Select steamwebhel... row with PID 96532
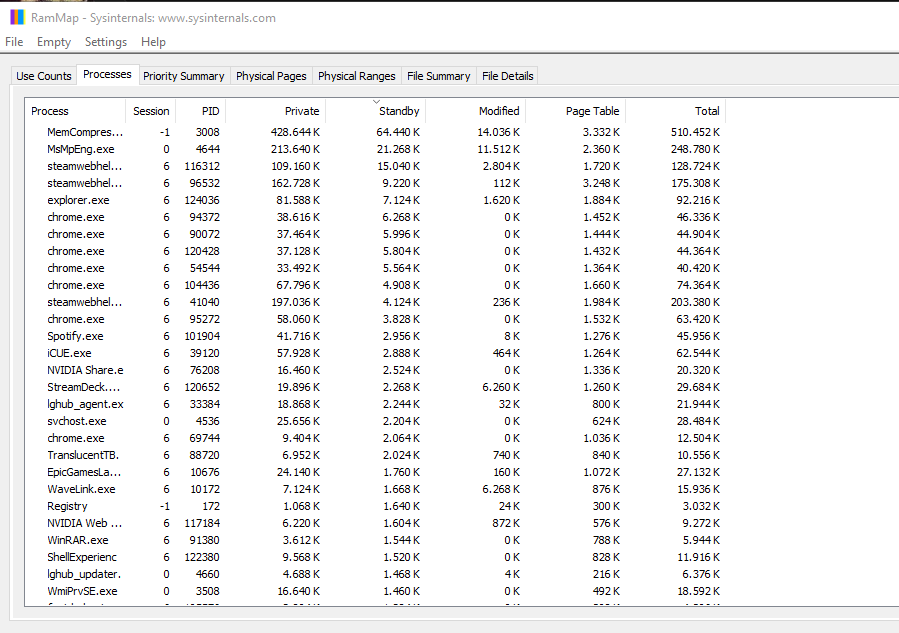This screenshot has height=633, width=899. 376,183
